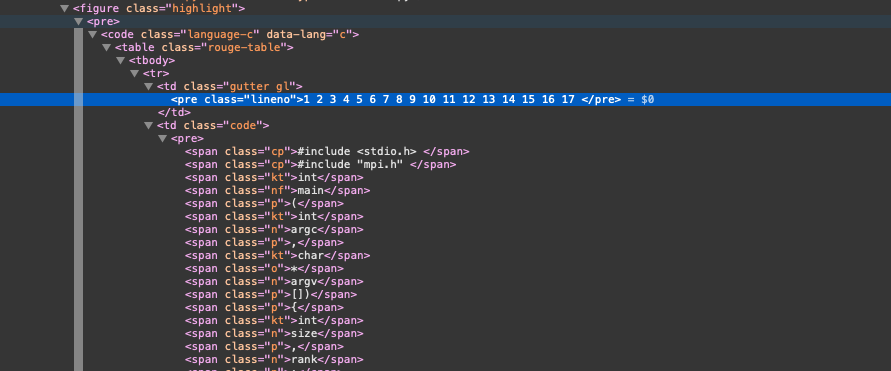The height and width of the screenshot is (371, 891).
Task: Collapse the tbody element
Action: click(120, 61)
